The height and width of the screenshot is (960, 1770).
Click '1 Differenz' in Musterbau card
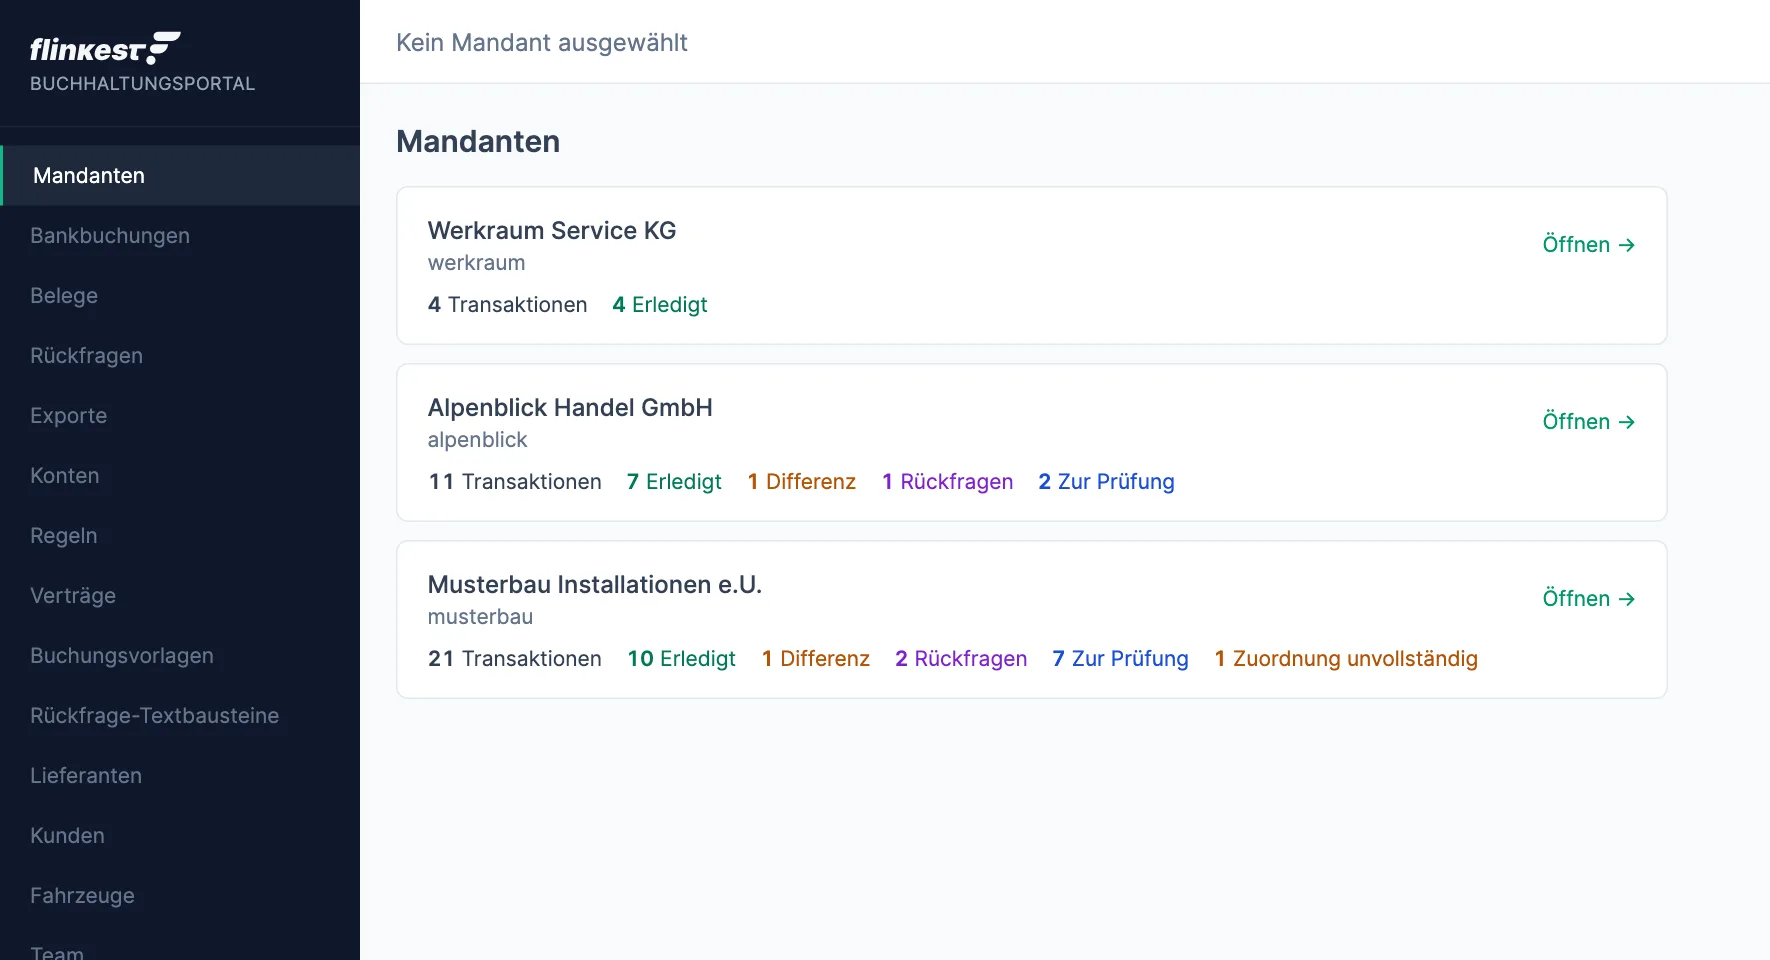click(x=816, y=659)
